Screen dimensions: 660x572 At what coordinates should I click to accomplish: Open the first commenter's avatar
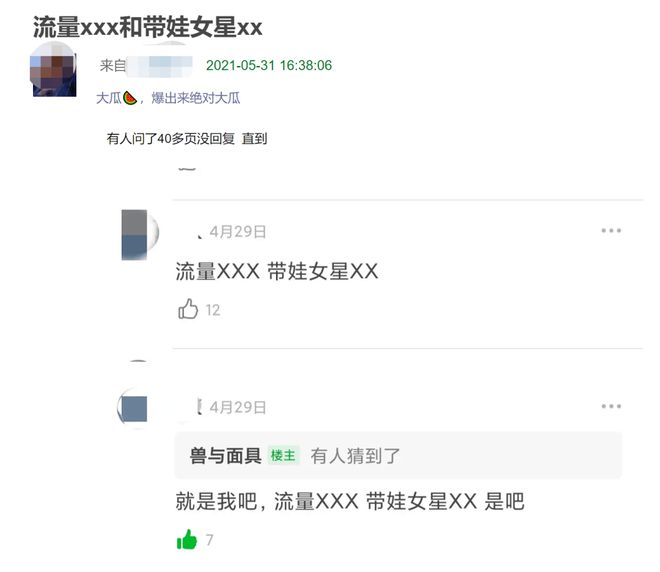pyautogui.click(x=139, y=234)
